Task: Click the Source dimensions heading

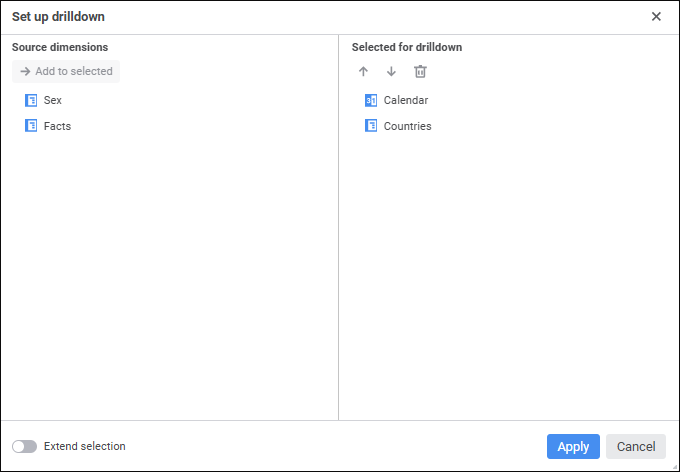Action: coord(60,47)
